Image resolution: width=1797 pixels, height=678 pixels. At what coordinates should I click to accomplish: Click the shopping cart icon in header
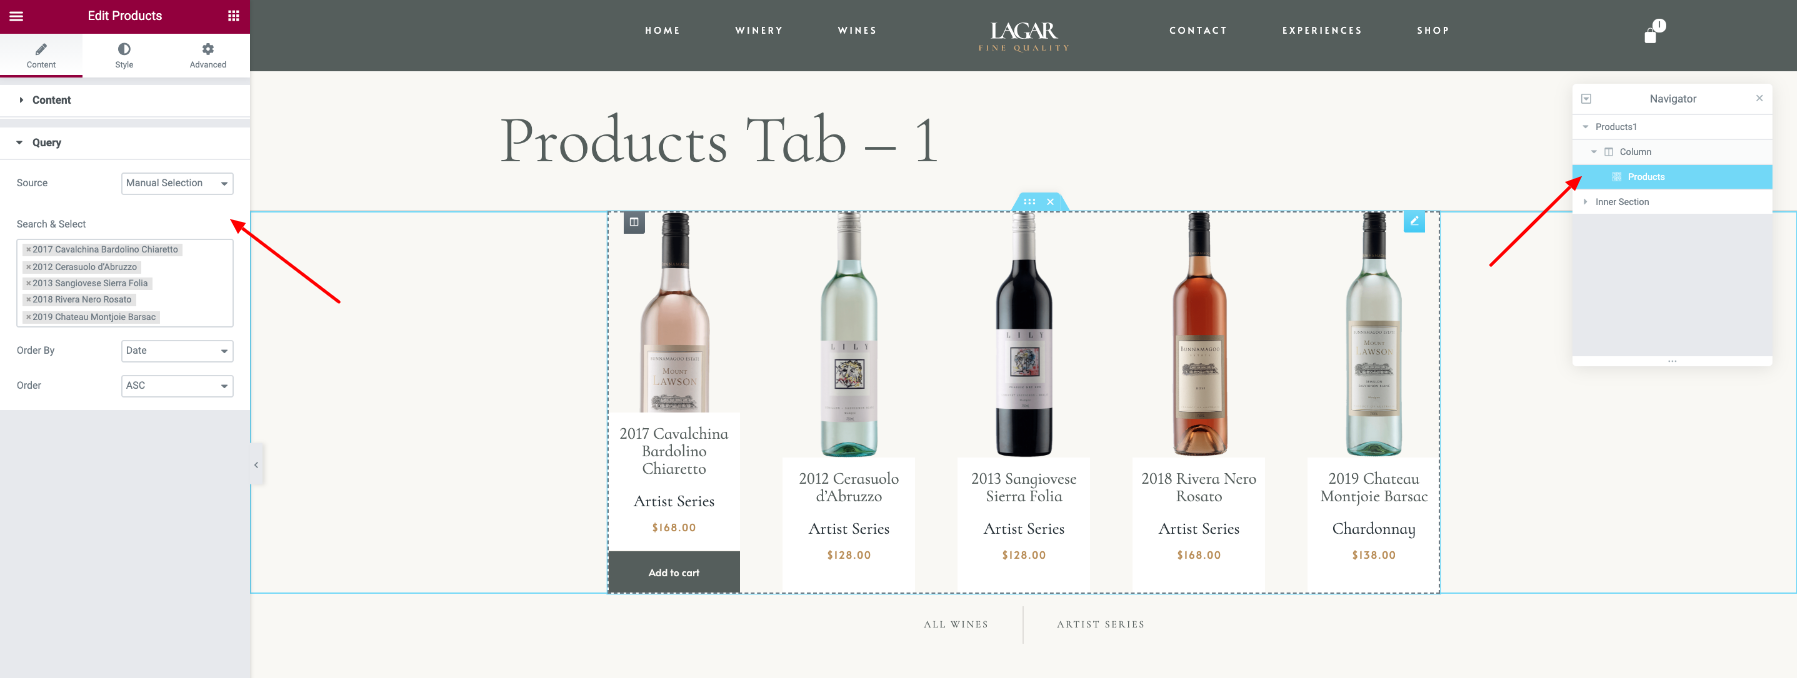[x=1651, y=34]
